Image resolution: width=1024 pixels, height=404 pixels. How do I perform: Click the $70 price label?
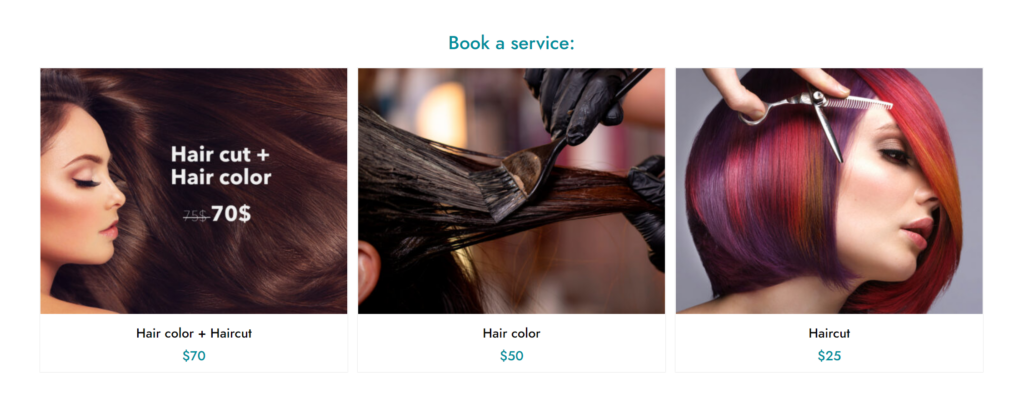(x=193, y=356)
